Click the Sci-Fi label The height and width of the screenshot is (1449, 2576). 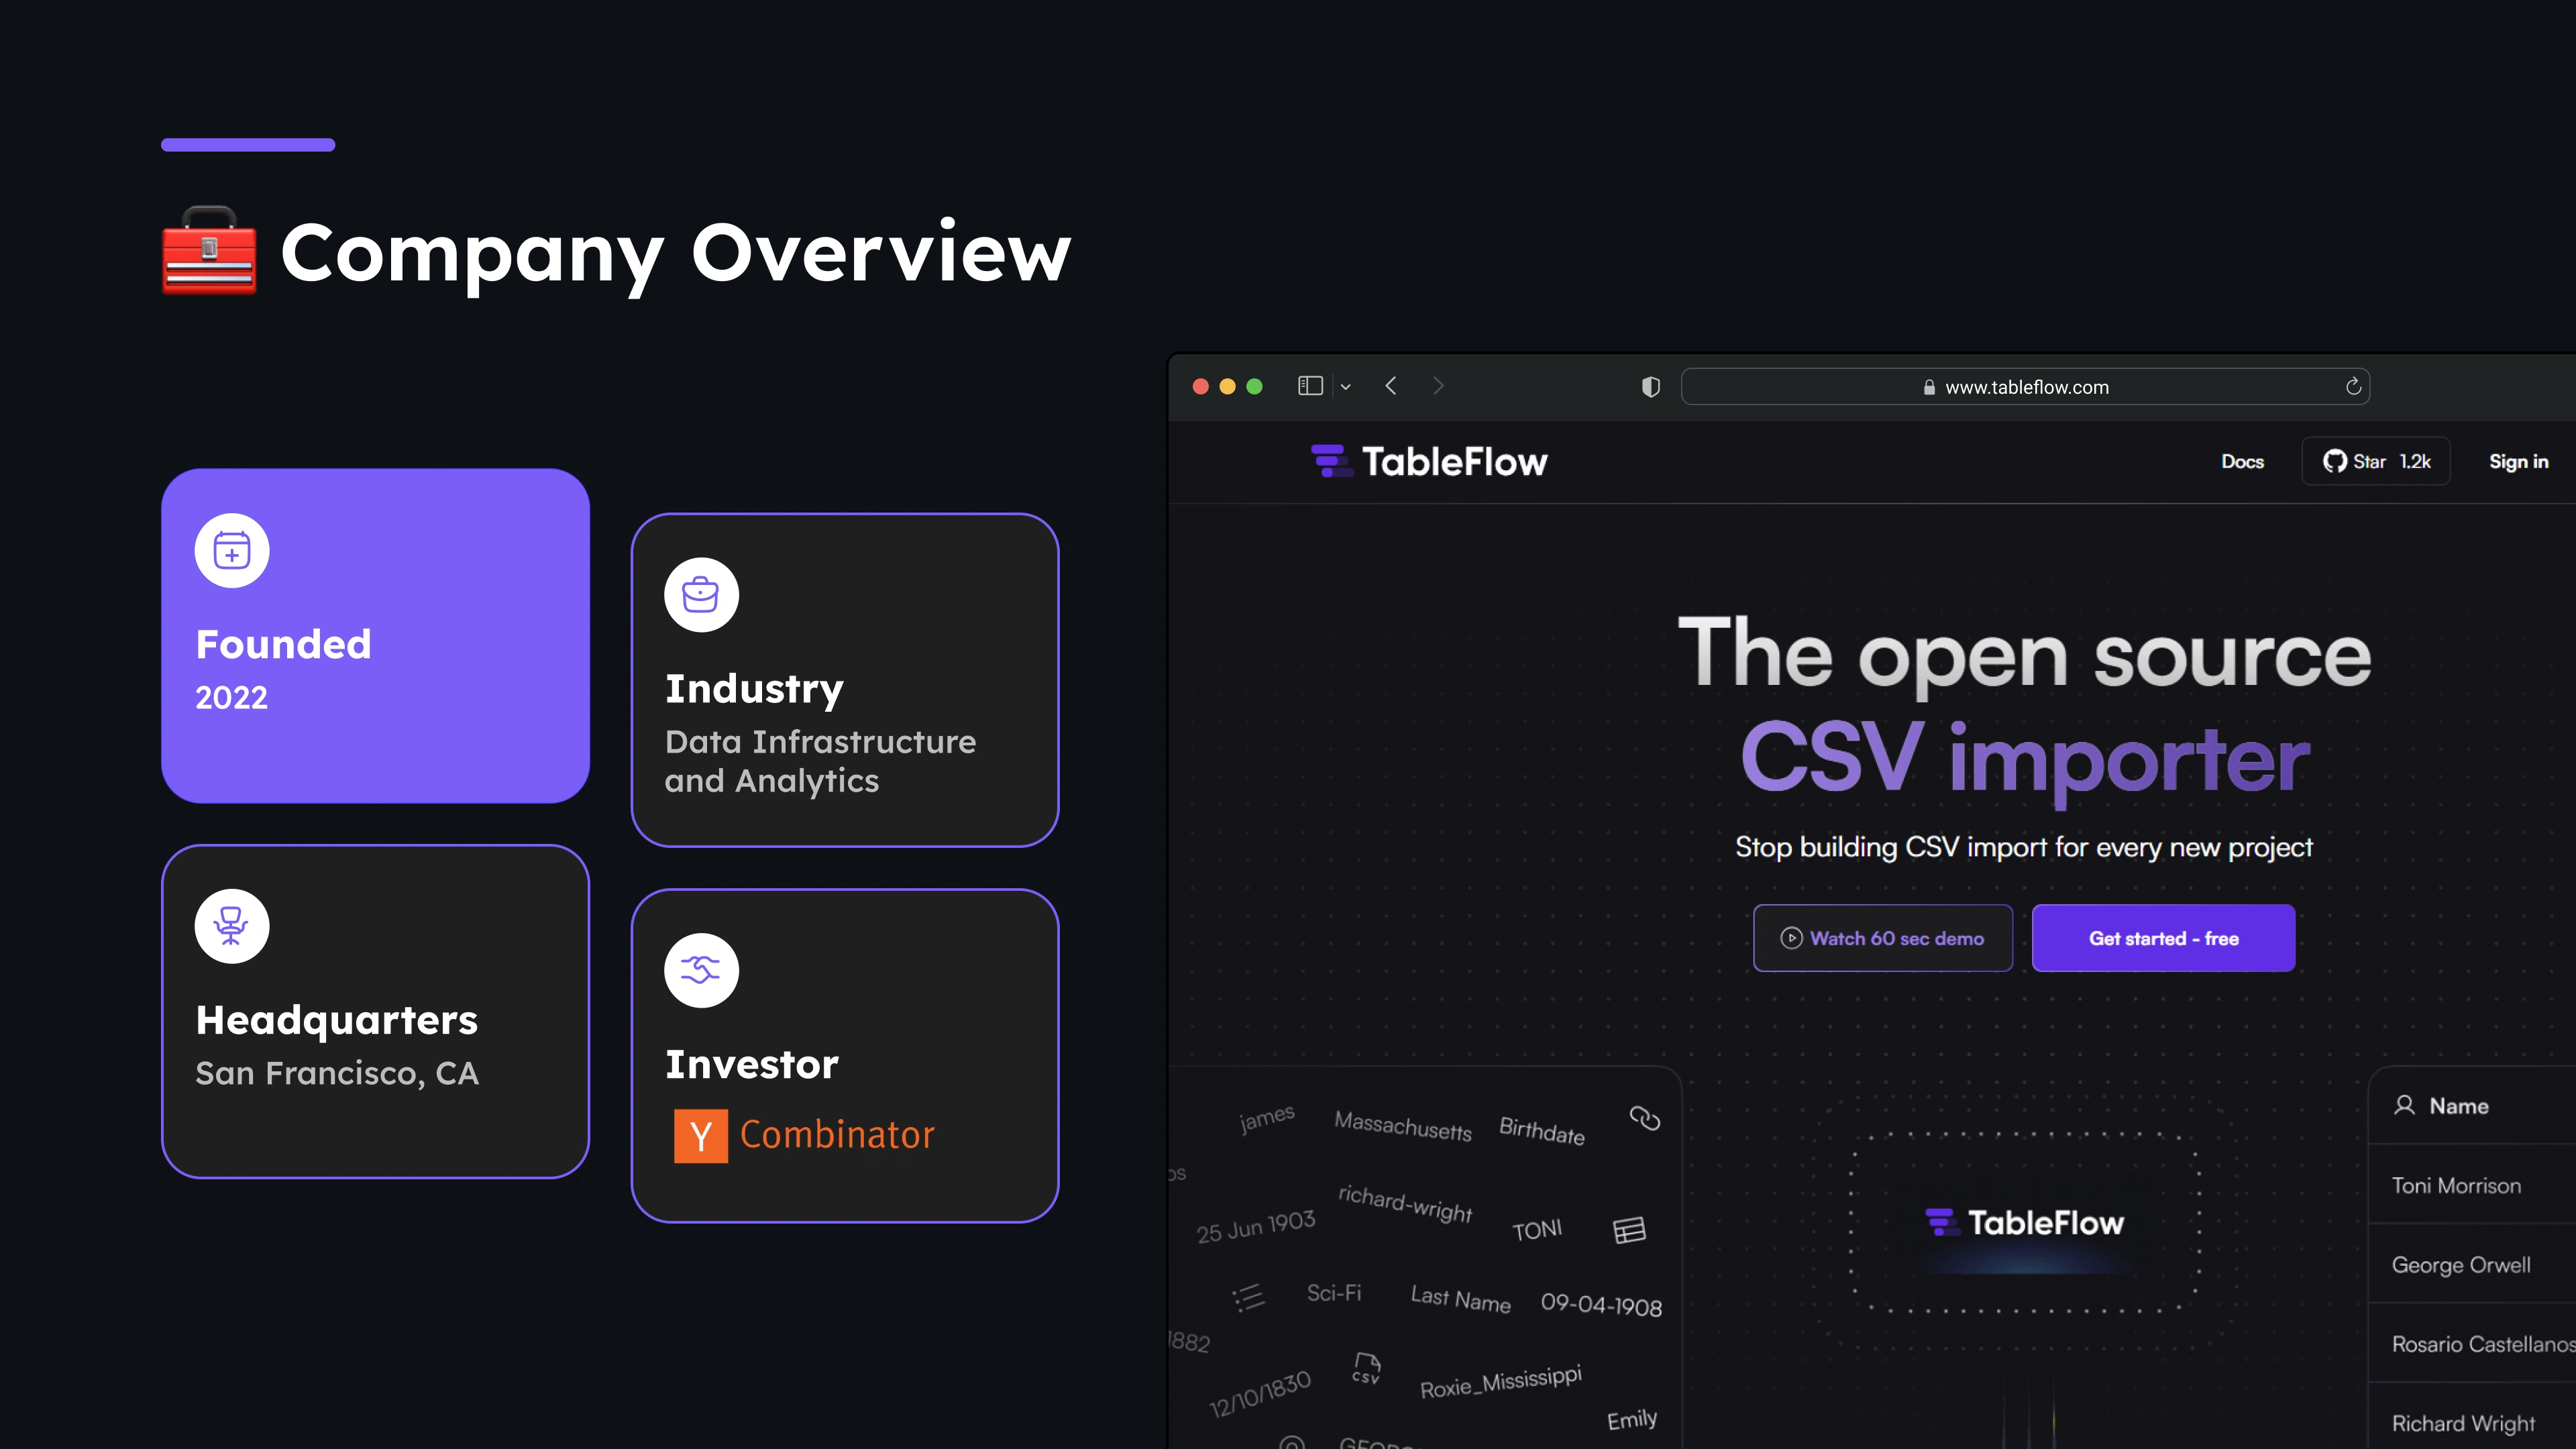[x=1334, y=1293]
